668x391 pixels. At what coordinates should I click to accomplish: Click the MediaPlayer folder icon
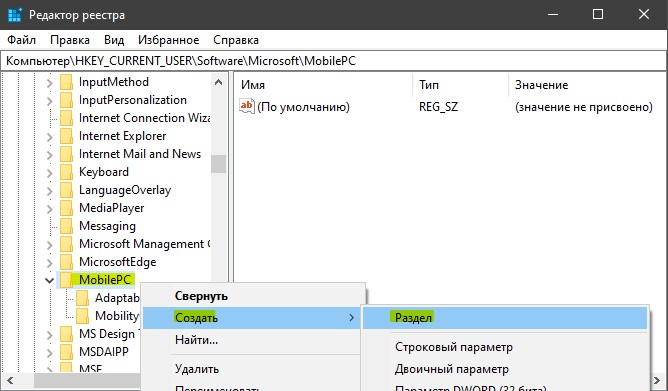tap(66, 208)
